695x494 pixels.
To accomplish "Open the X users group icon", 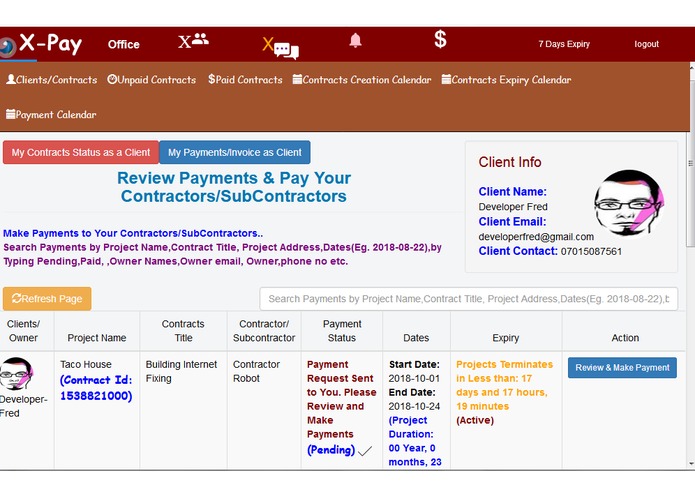I will (193, 41).
